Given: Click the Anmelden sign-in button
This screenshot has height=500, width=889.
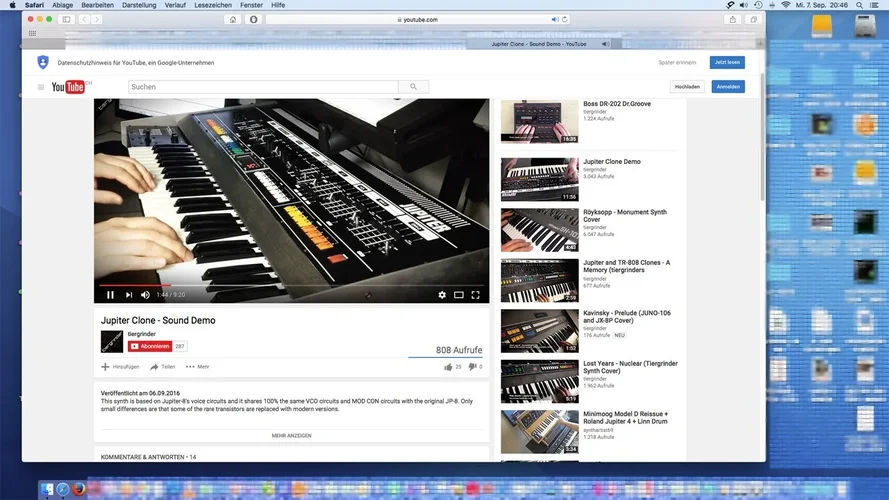Looking at the screenshot, I should point(728,87).
